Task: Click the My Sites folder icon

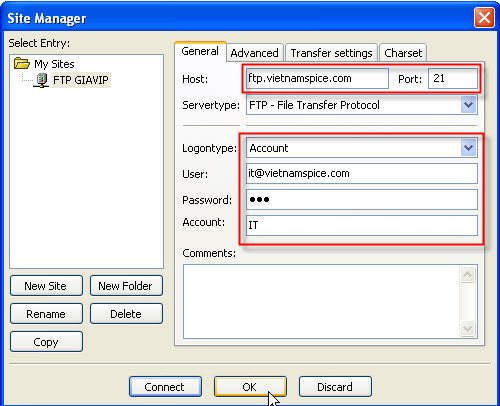Action: tap(22, 63)
